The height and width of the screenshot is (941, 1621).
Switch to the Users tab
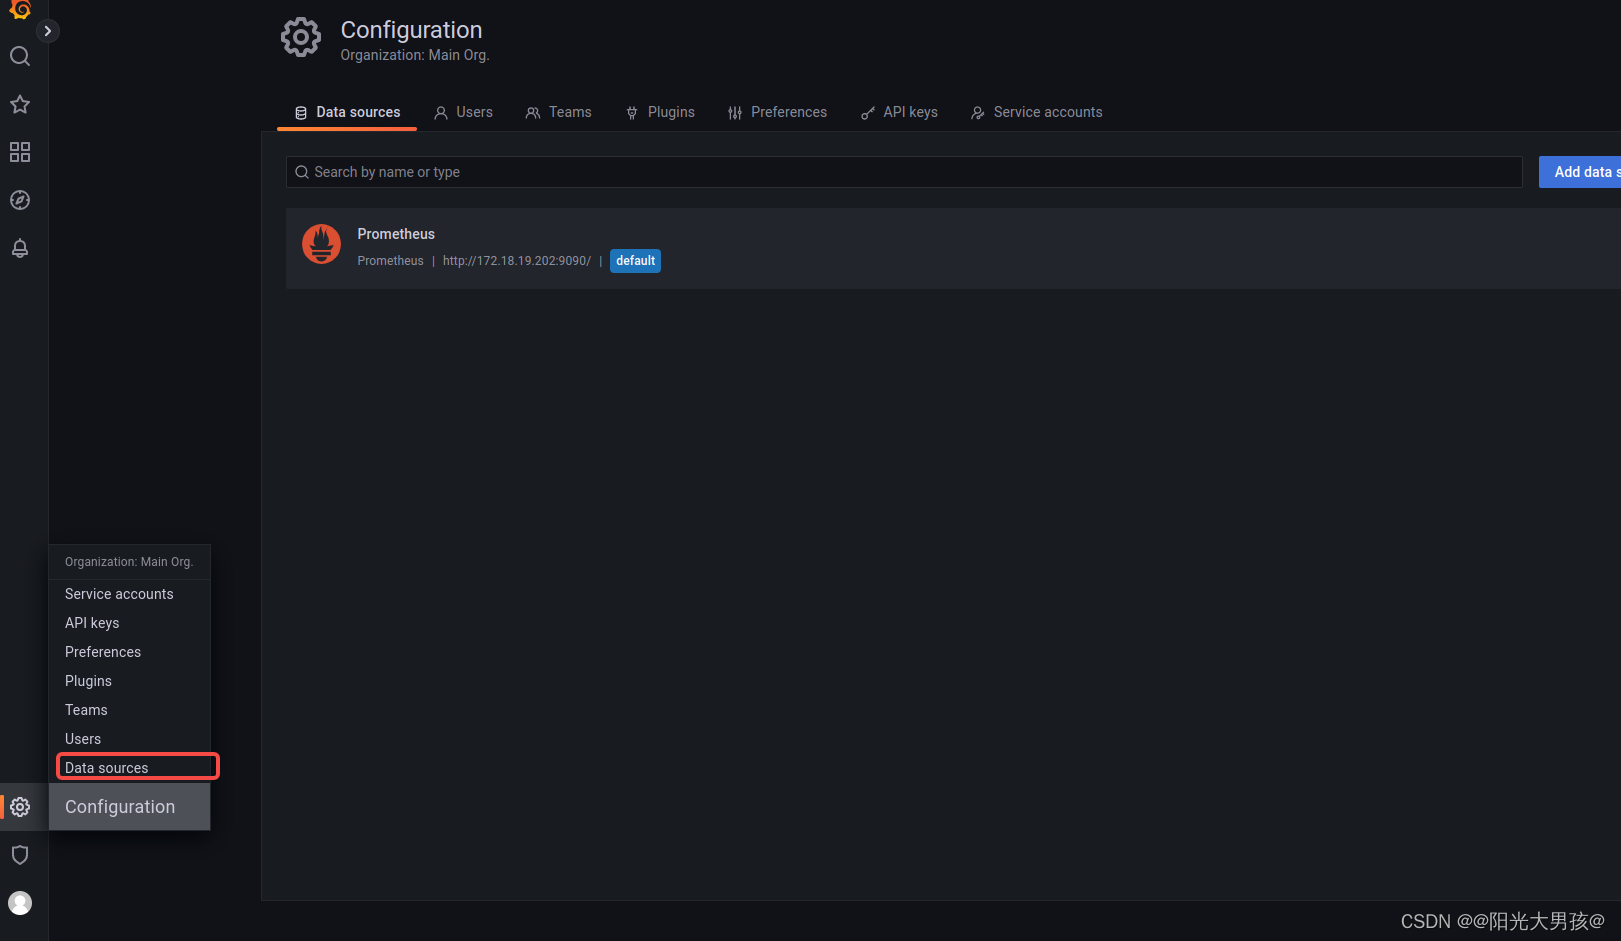point(463,112)
